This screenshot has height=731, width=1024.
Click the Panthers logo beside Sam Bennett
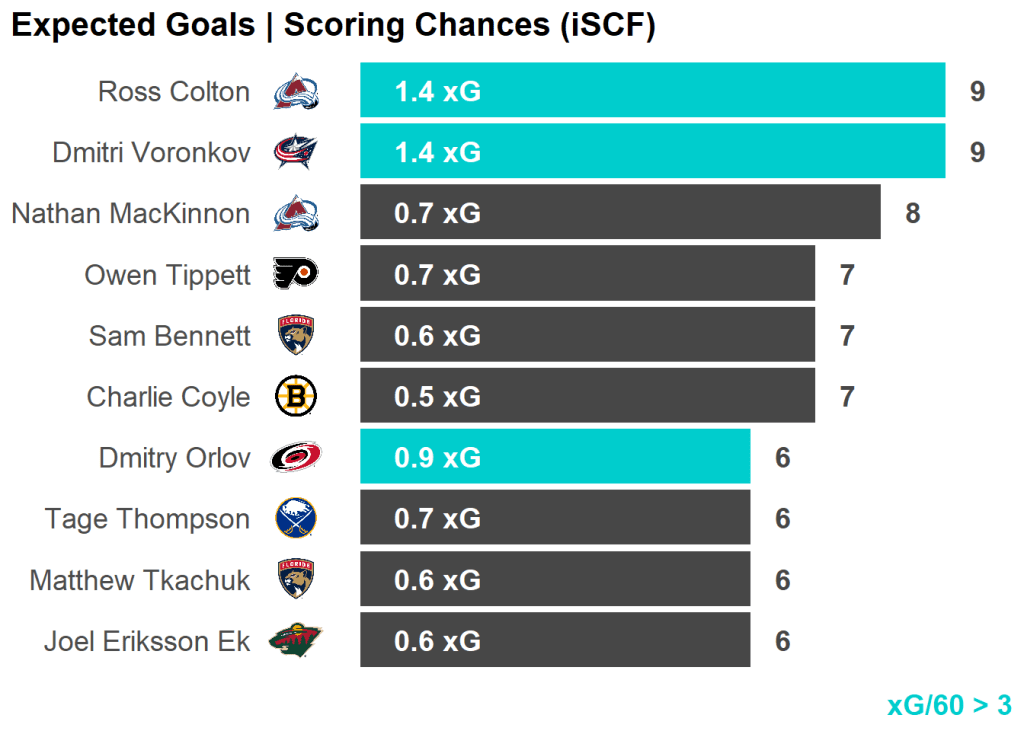pyautogui.click(x=296, y=335)
